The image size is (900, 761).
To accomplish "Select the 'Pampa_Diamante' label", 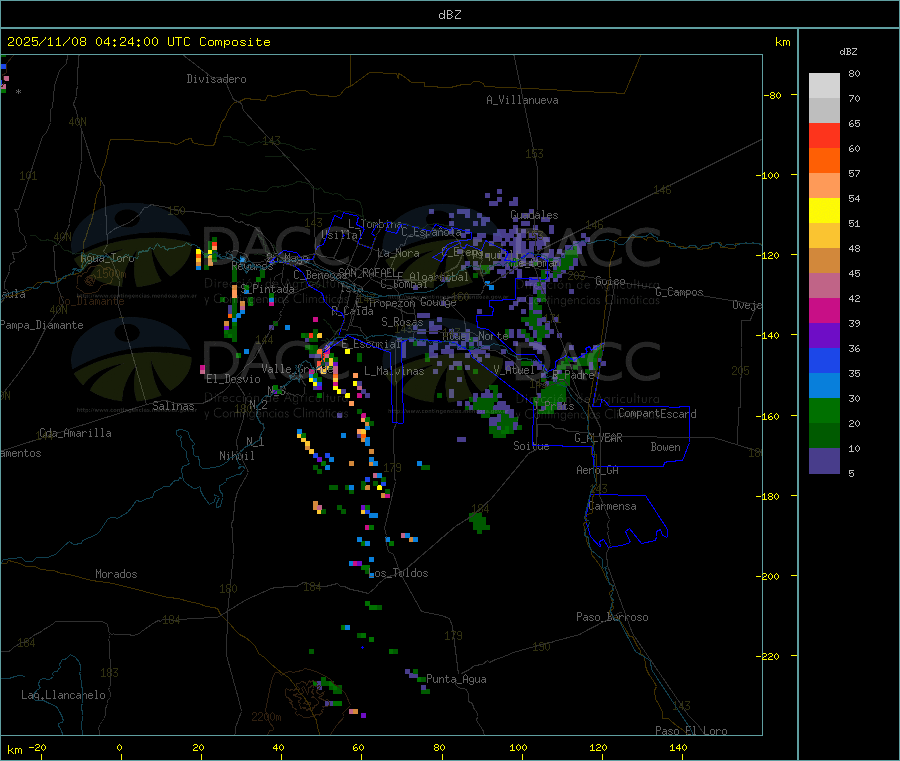I will [x=42, y=325].
